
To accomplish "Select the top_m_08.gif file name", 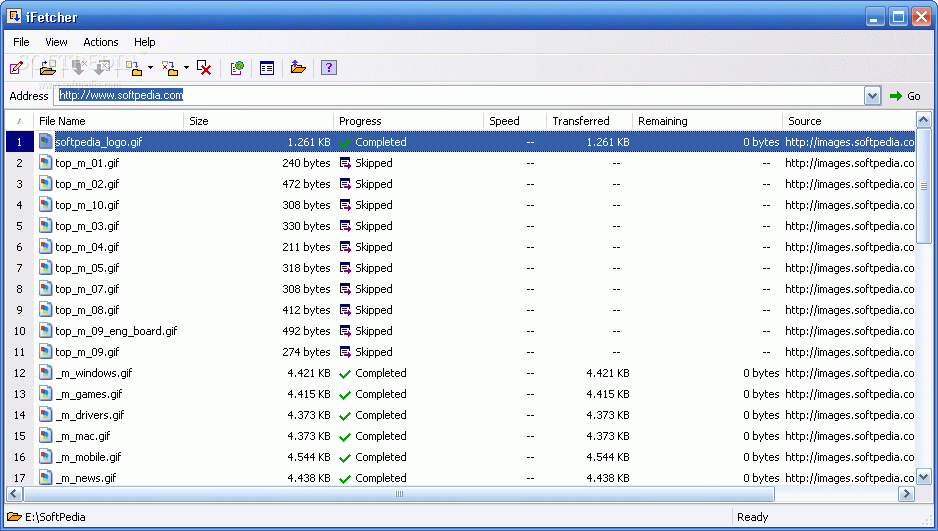I will point(87,310).
